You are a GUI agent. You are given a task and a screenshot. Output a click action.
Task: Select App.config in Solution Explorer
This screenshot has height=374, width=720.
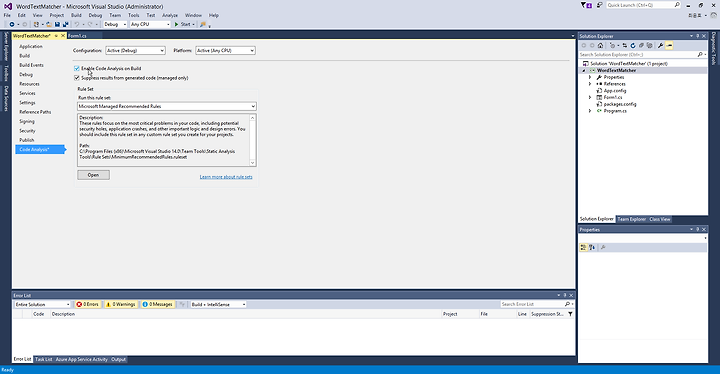tap(615, 91)
